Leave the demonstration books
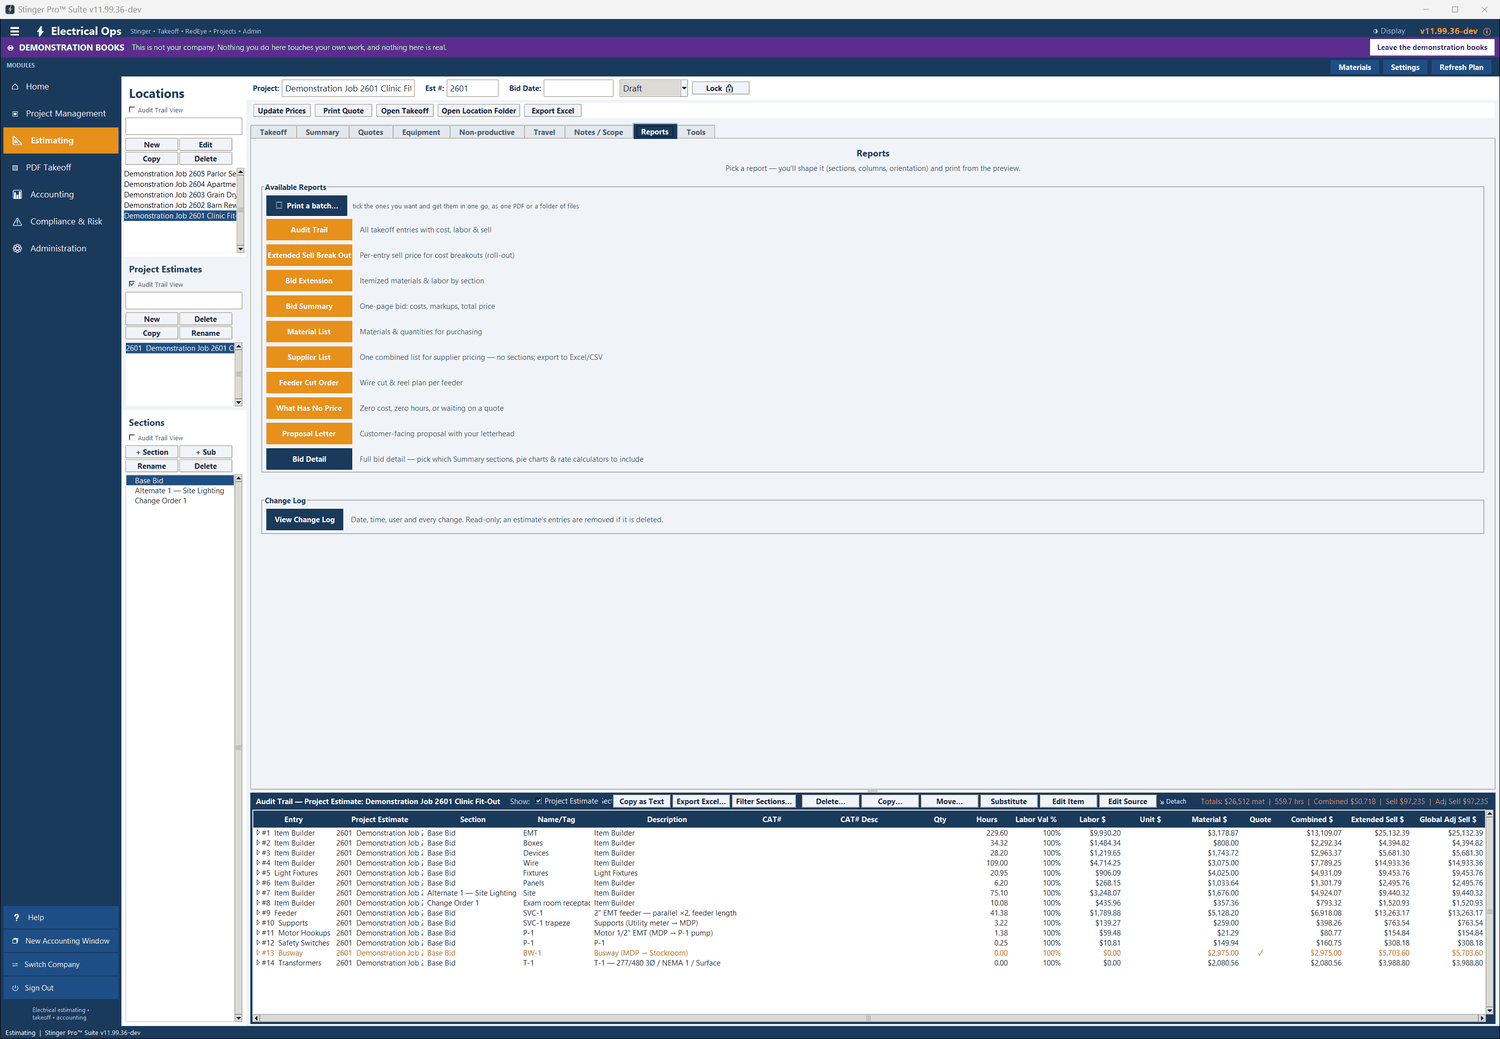 1432,47
